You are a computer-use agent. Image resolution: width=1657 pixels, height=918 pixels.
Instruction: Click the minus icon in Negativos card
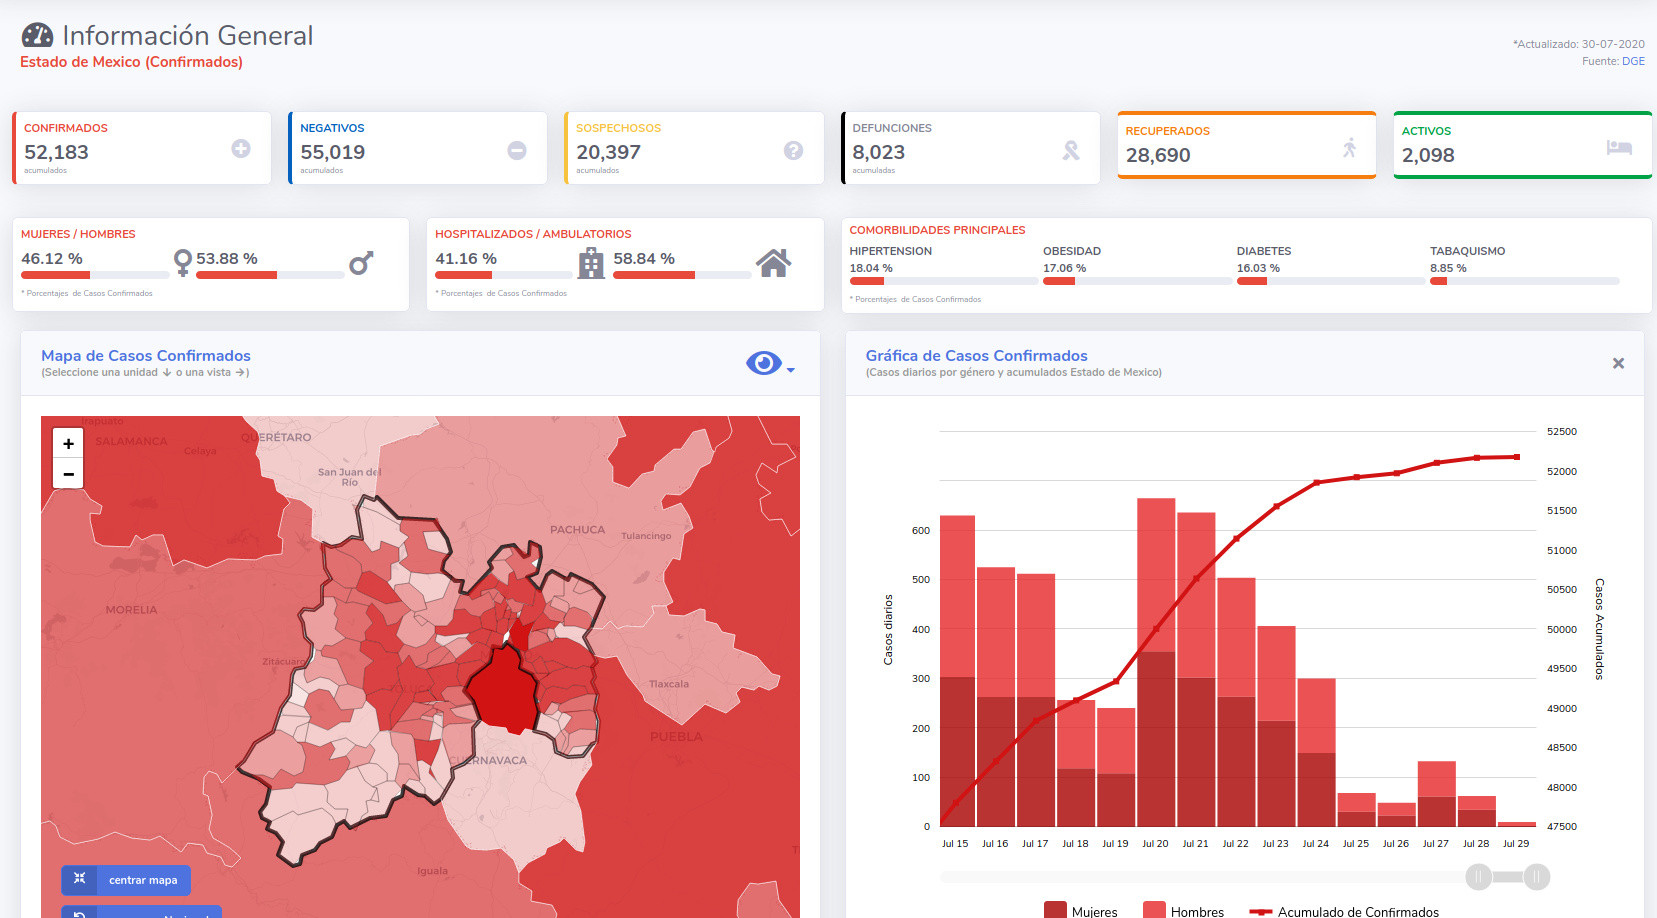(517, 150)
